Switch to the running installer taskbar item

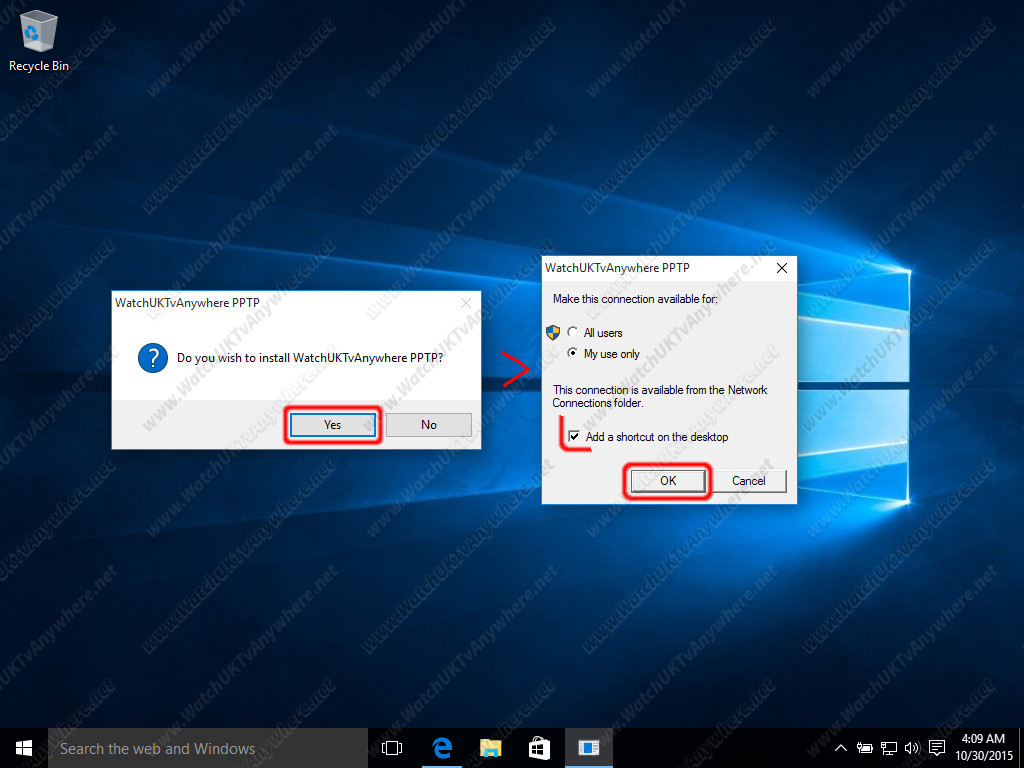[588, 748]
